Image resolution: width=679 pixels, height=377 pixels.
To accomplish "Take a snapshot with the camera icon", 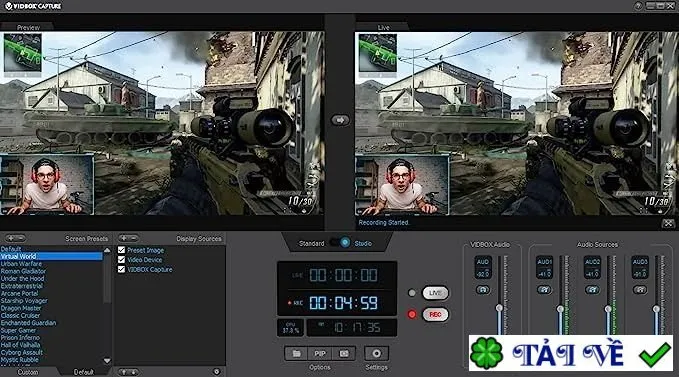I will (344, 354).
